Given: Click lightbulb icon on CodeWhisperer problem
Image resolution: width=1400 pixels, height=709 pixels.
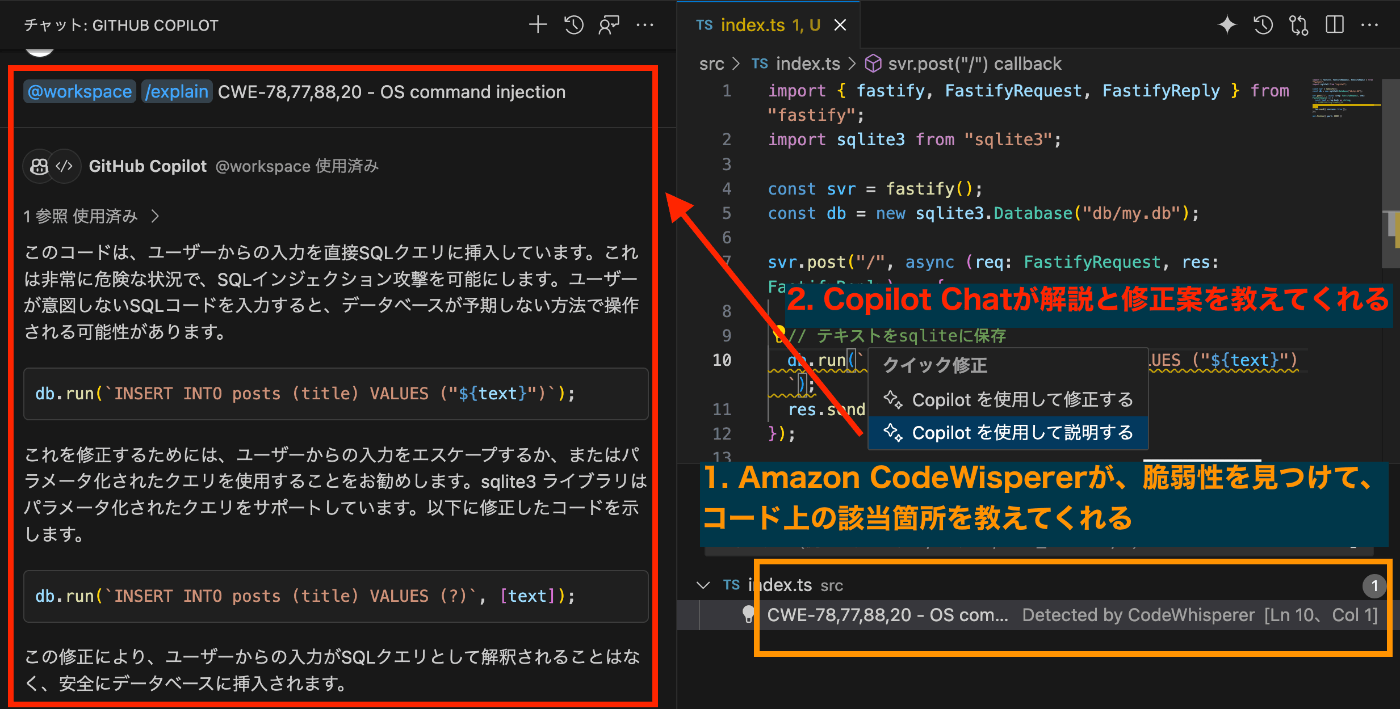Looking at the screenshot, I should point(748,616).
